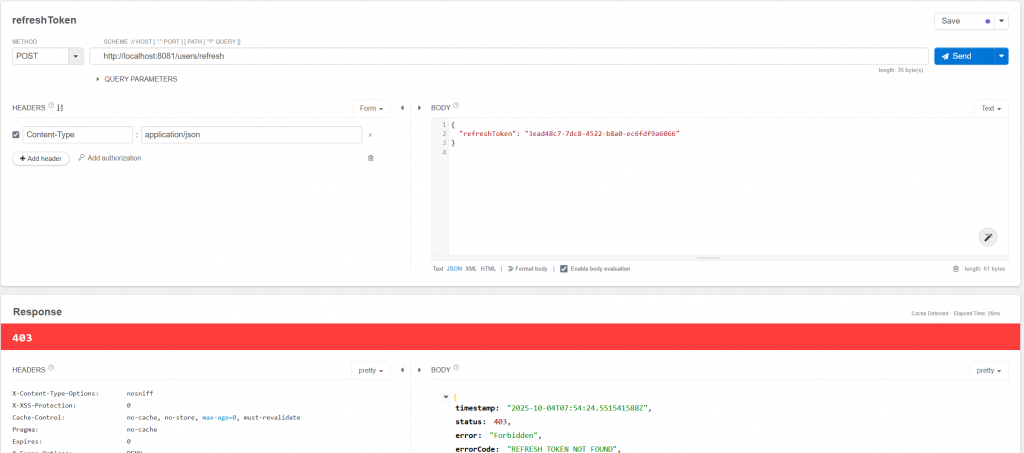Clear the request body with the trash icon
The height and width of the screenshot is (453, 1024).
coord(956,269)
